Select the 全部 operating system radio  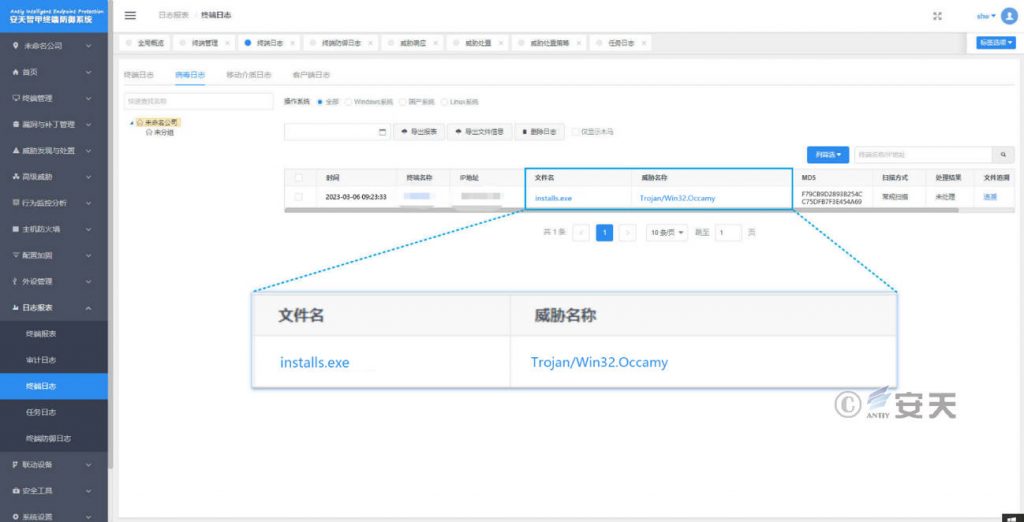[319, 103]
